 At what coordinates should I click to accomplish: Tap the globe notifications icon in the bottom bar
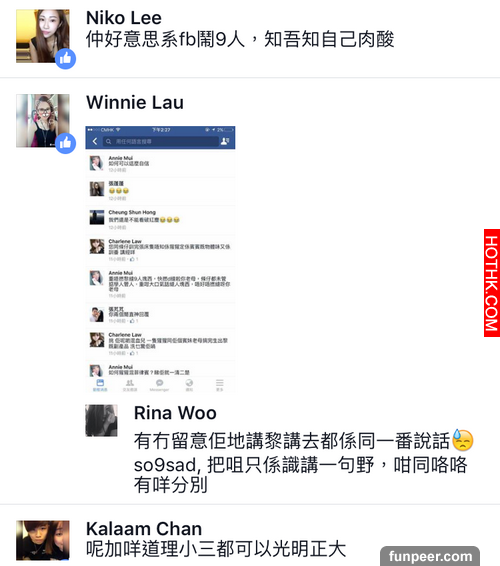pyautogui.click(x=189, y=385)
